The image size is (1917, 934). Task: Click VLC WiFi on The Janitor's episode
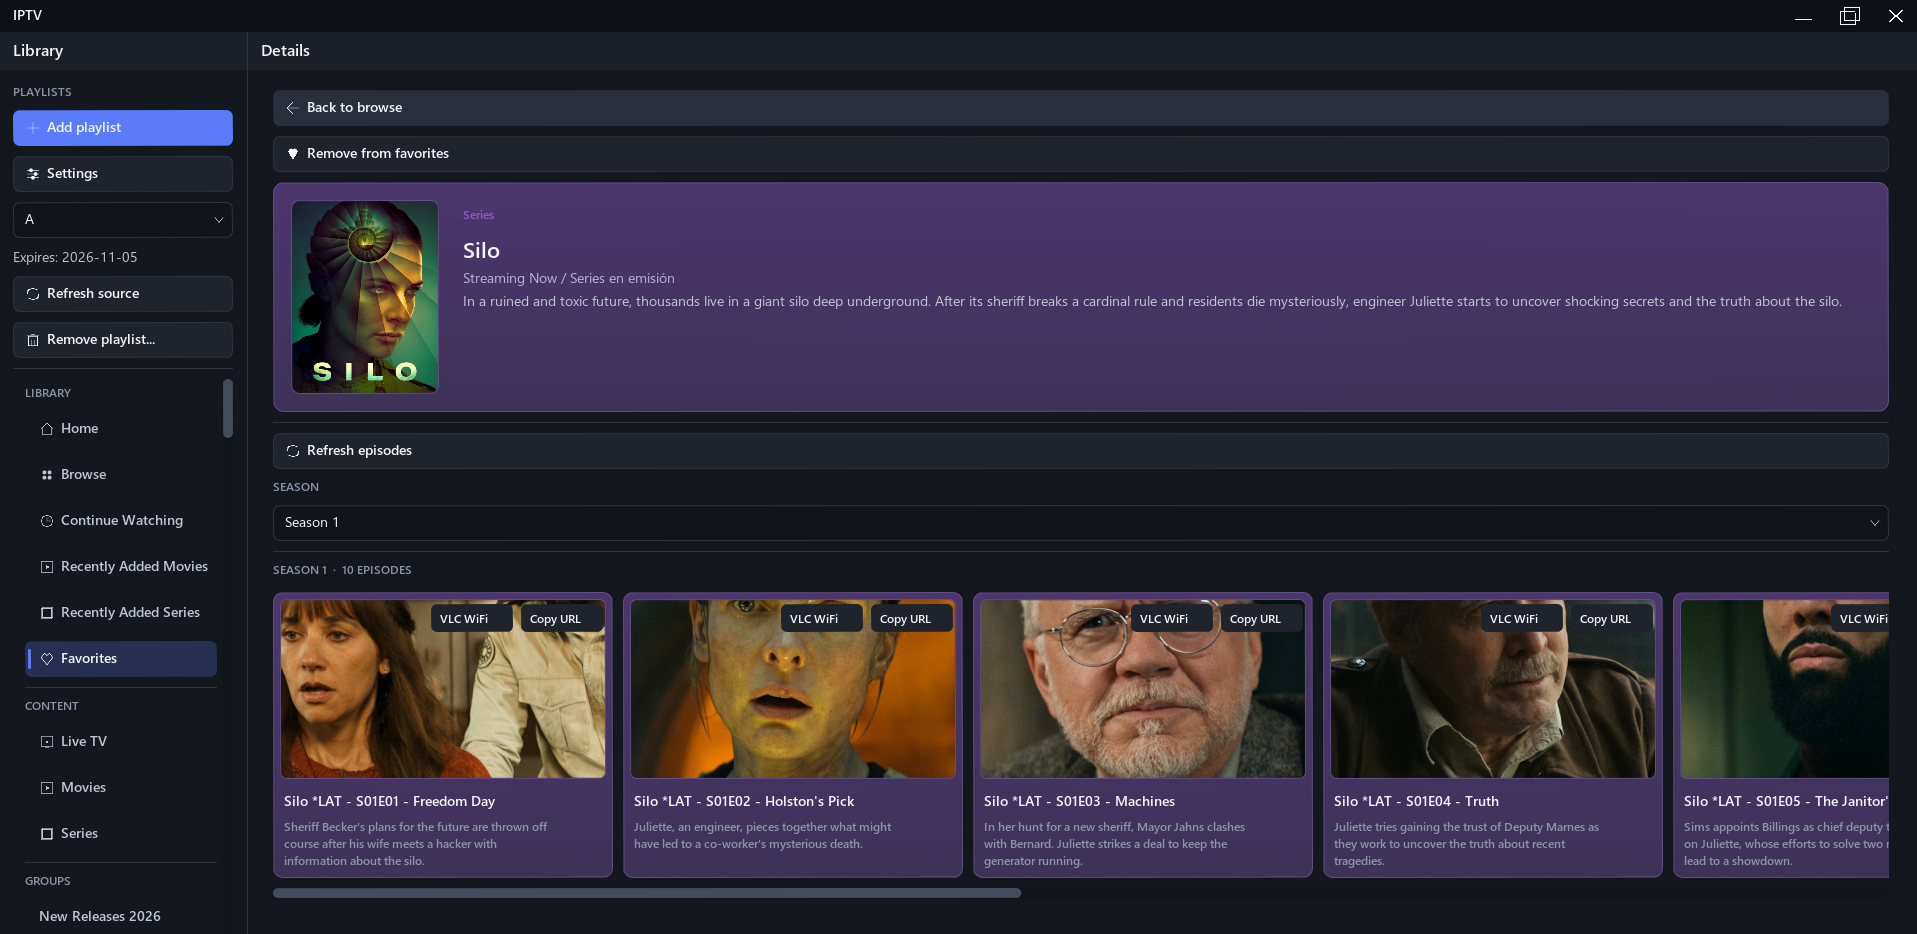[1860, 619]
